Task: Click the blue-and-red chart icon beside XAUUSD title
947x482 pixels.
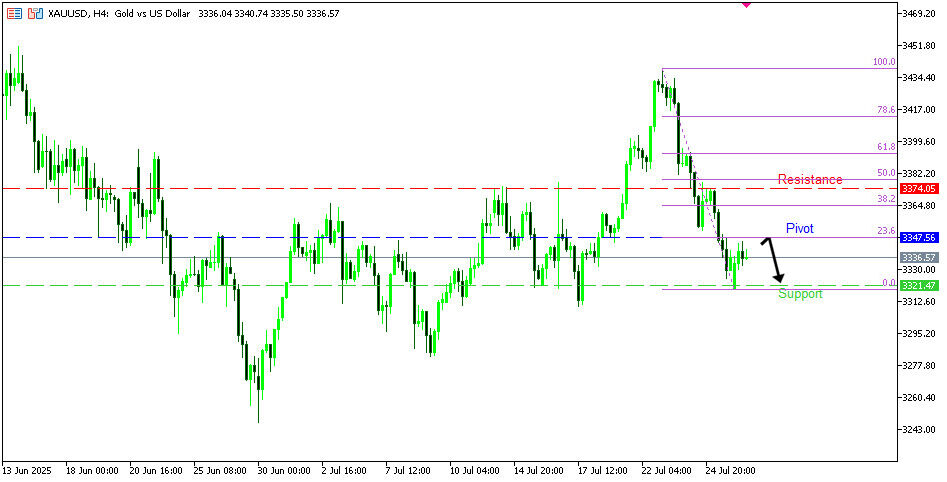Action: (35, 14)
